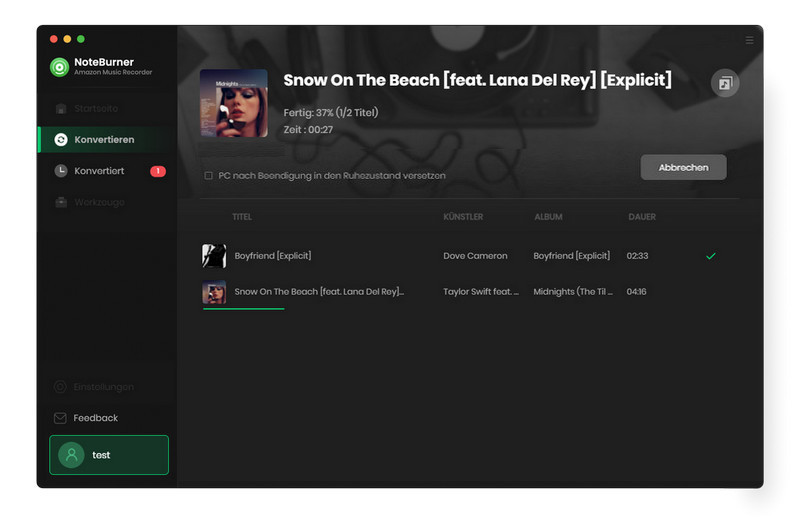Click Dove Cameron artist cell

(x=475, y=256)
